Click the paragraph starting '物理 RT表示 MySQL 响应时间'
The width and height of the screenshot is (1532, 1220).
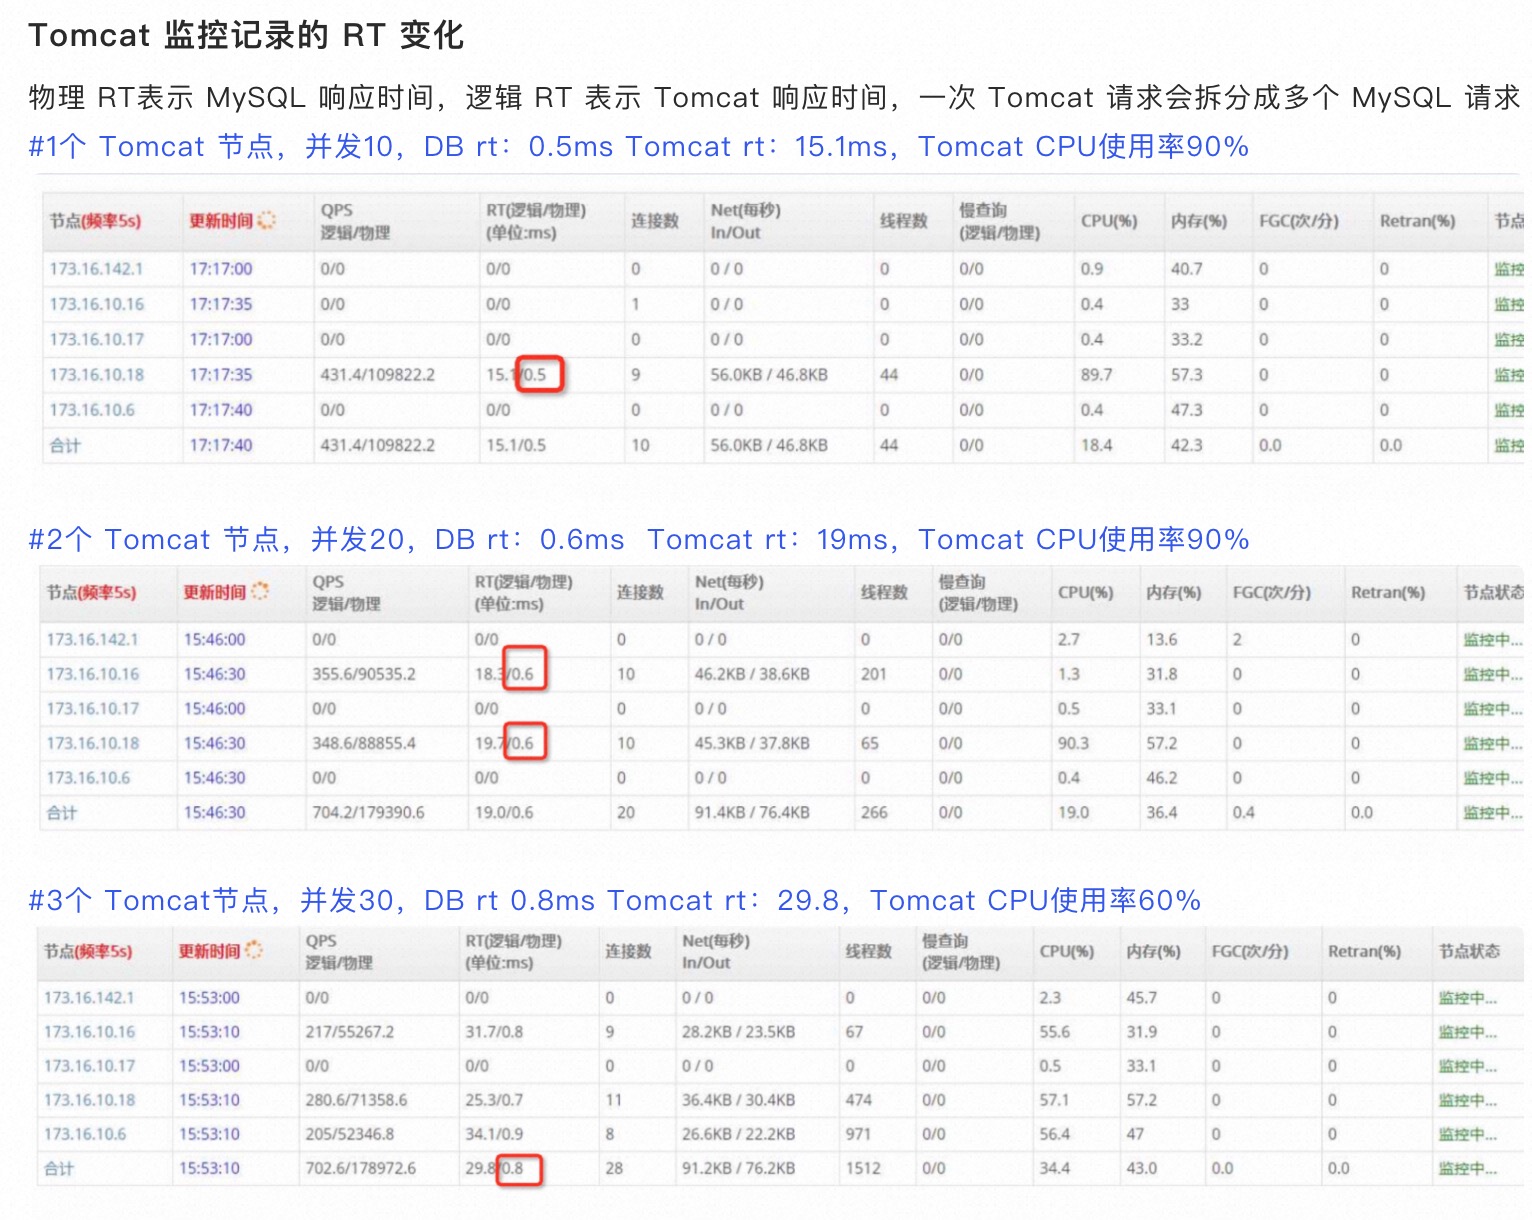coord(774,98)
